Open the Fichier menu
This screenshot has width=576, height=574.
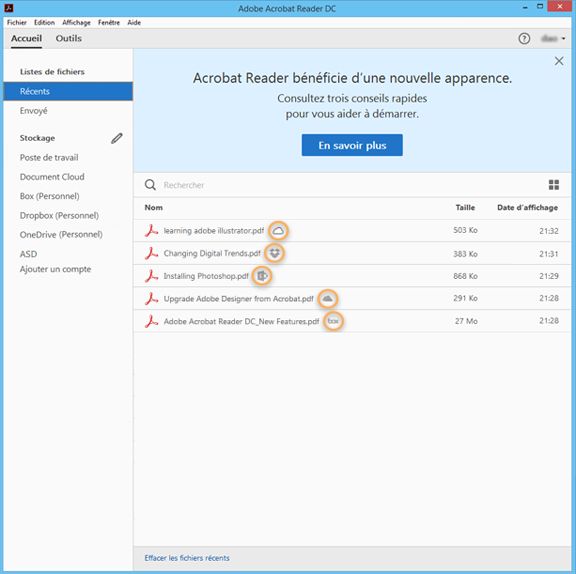click(17, 22)
